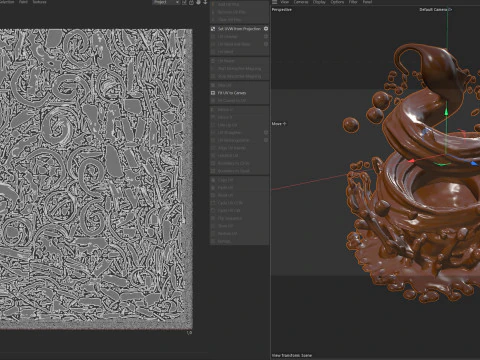480x360 pixels.
Task: Click the Copy UV icon
Action: (213, 180)
